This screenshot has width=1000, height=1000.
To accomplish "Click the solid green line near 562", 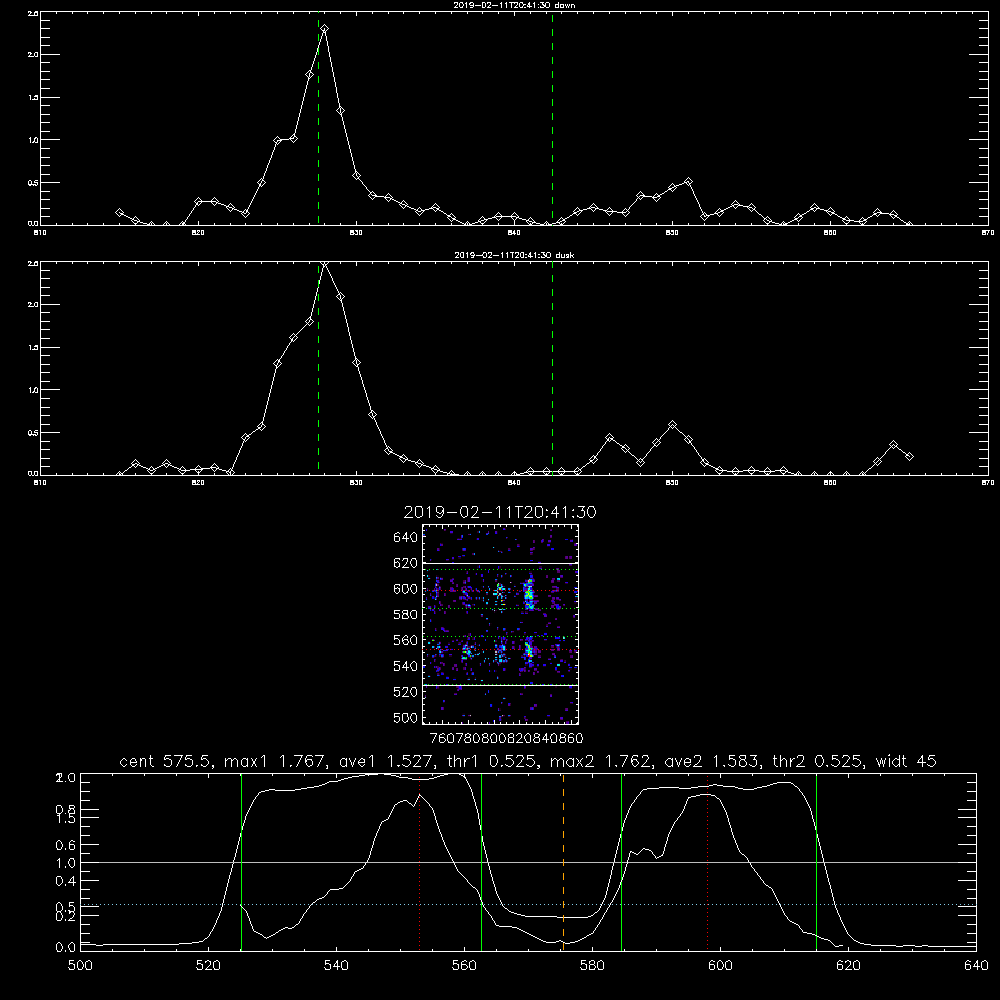I will click(x=482, y=862).
